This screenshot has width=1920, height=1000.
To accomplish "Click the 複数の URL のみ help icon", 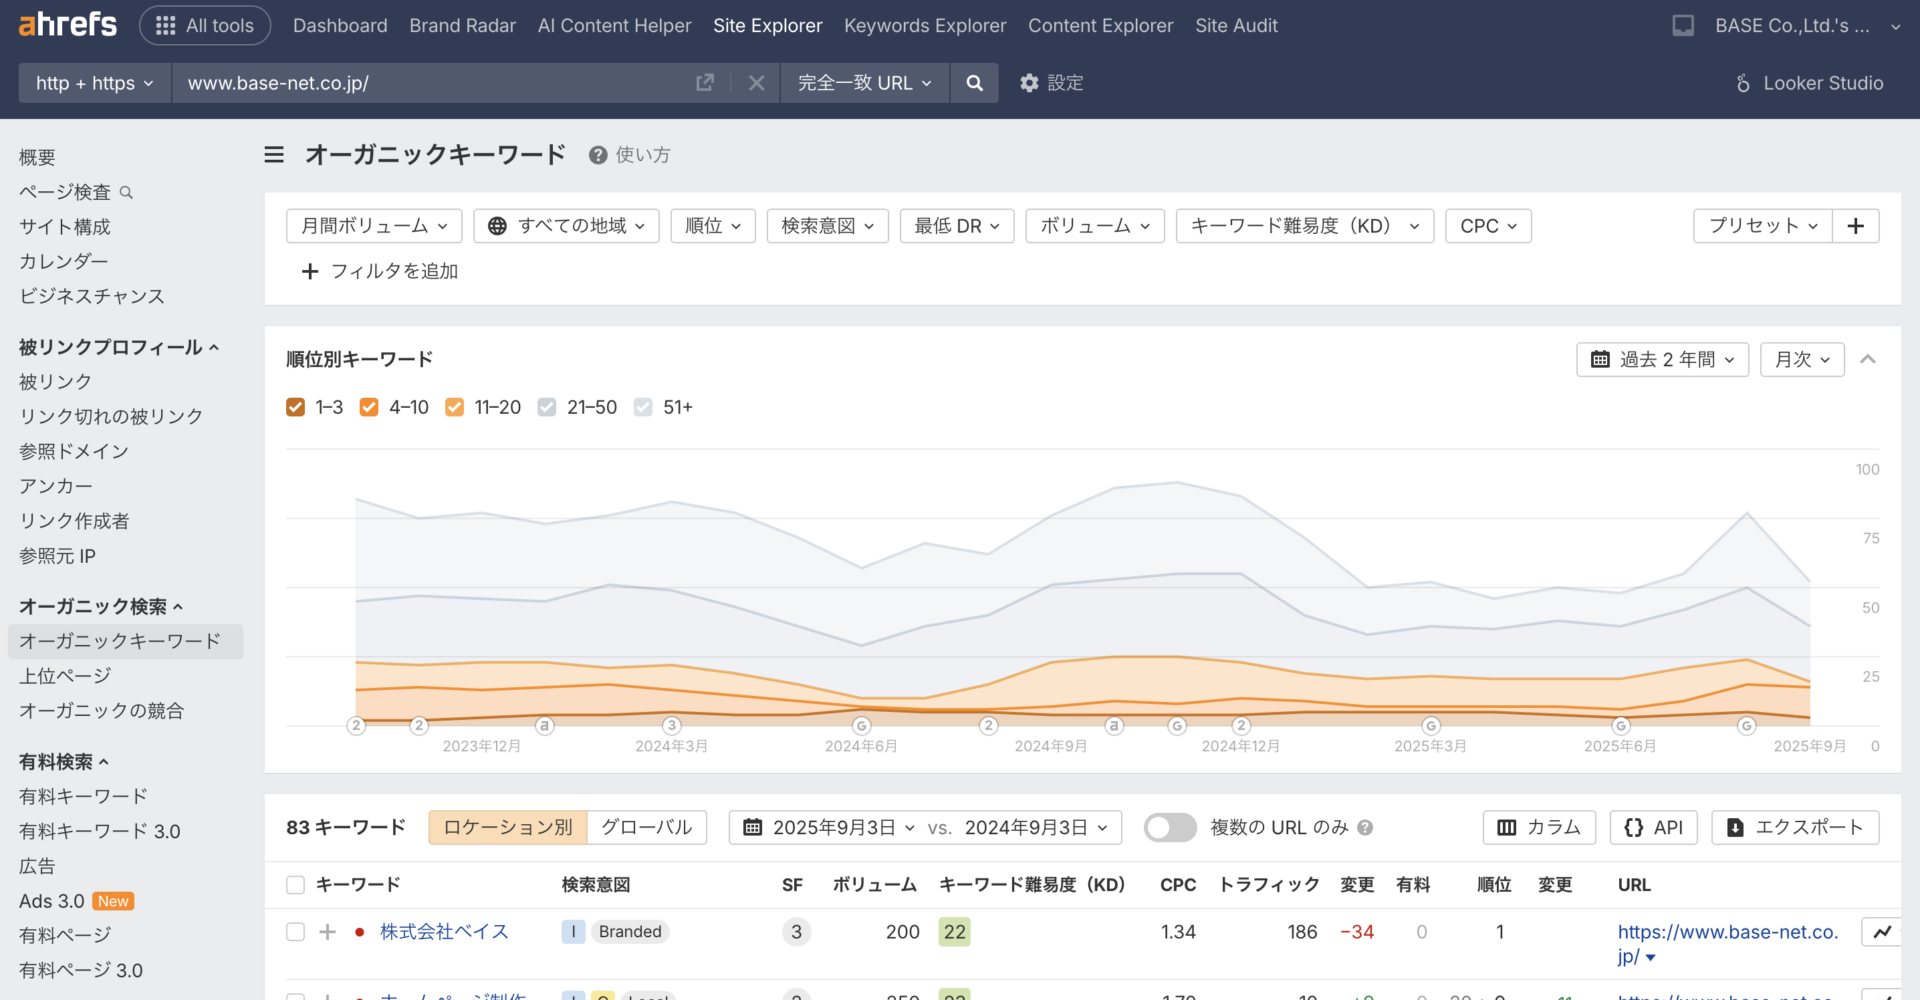I will (x=1365, y=827).
